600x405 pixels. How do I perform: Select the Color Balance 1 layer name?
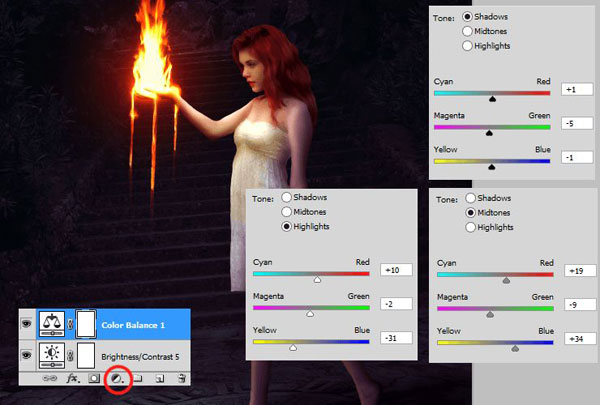(x=133, y=325)
